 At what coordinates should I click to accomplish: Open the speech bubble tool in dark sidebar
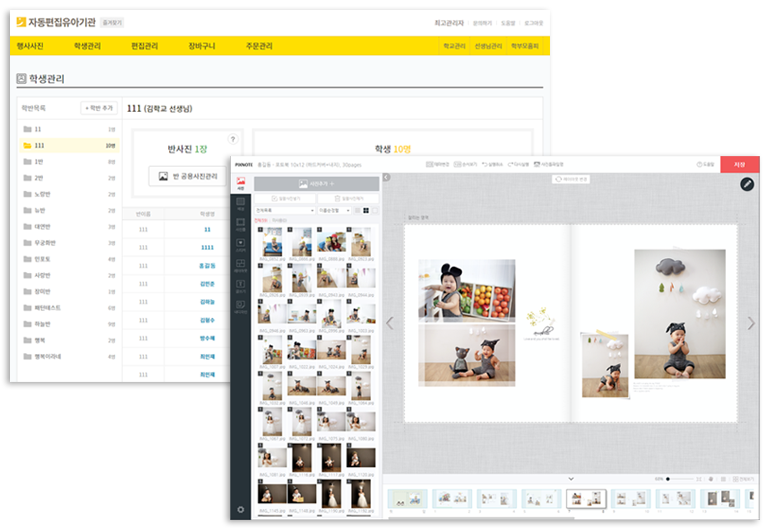(241, 307)
